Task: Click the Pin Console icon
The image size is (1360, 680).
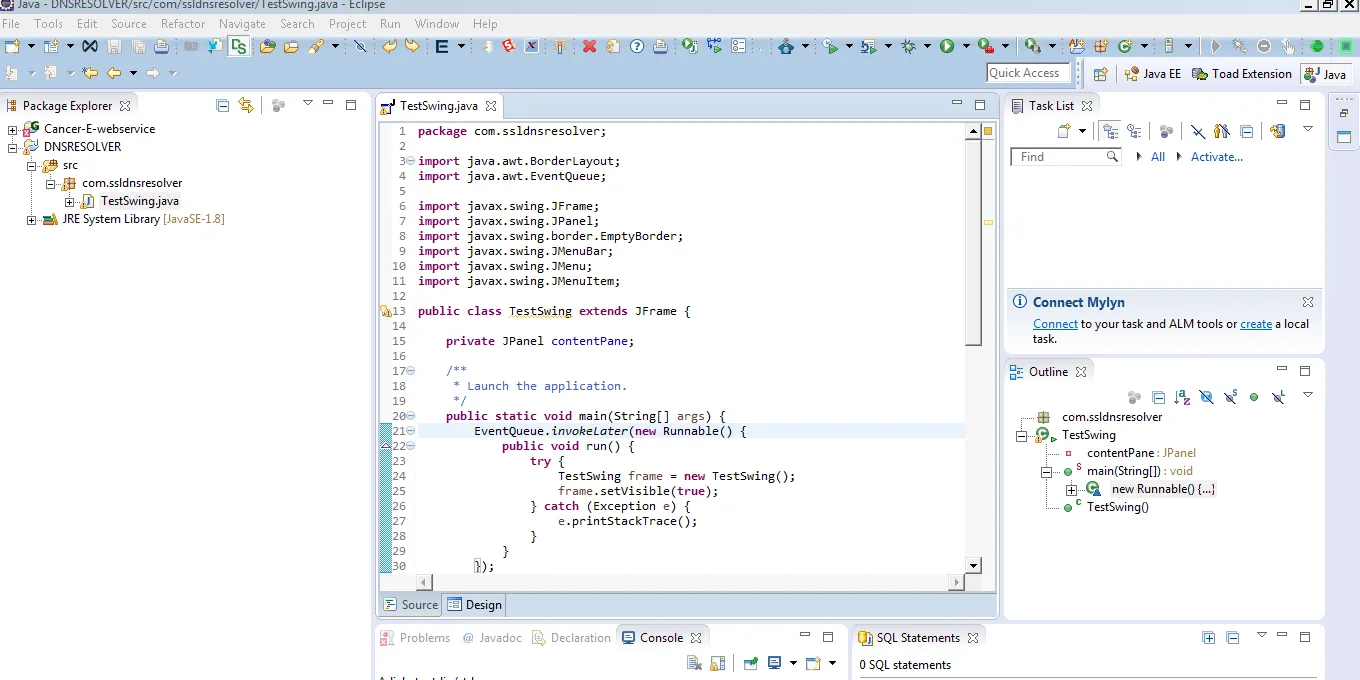Action: [750, 663]
